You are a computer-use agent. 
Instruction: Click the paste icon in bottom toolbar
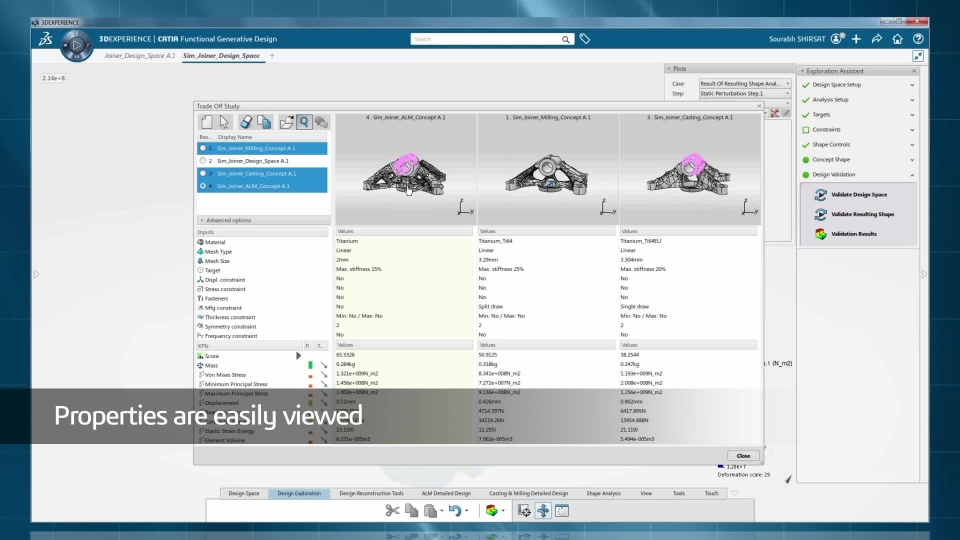430,511
